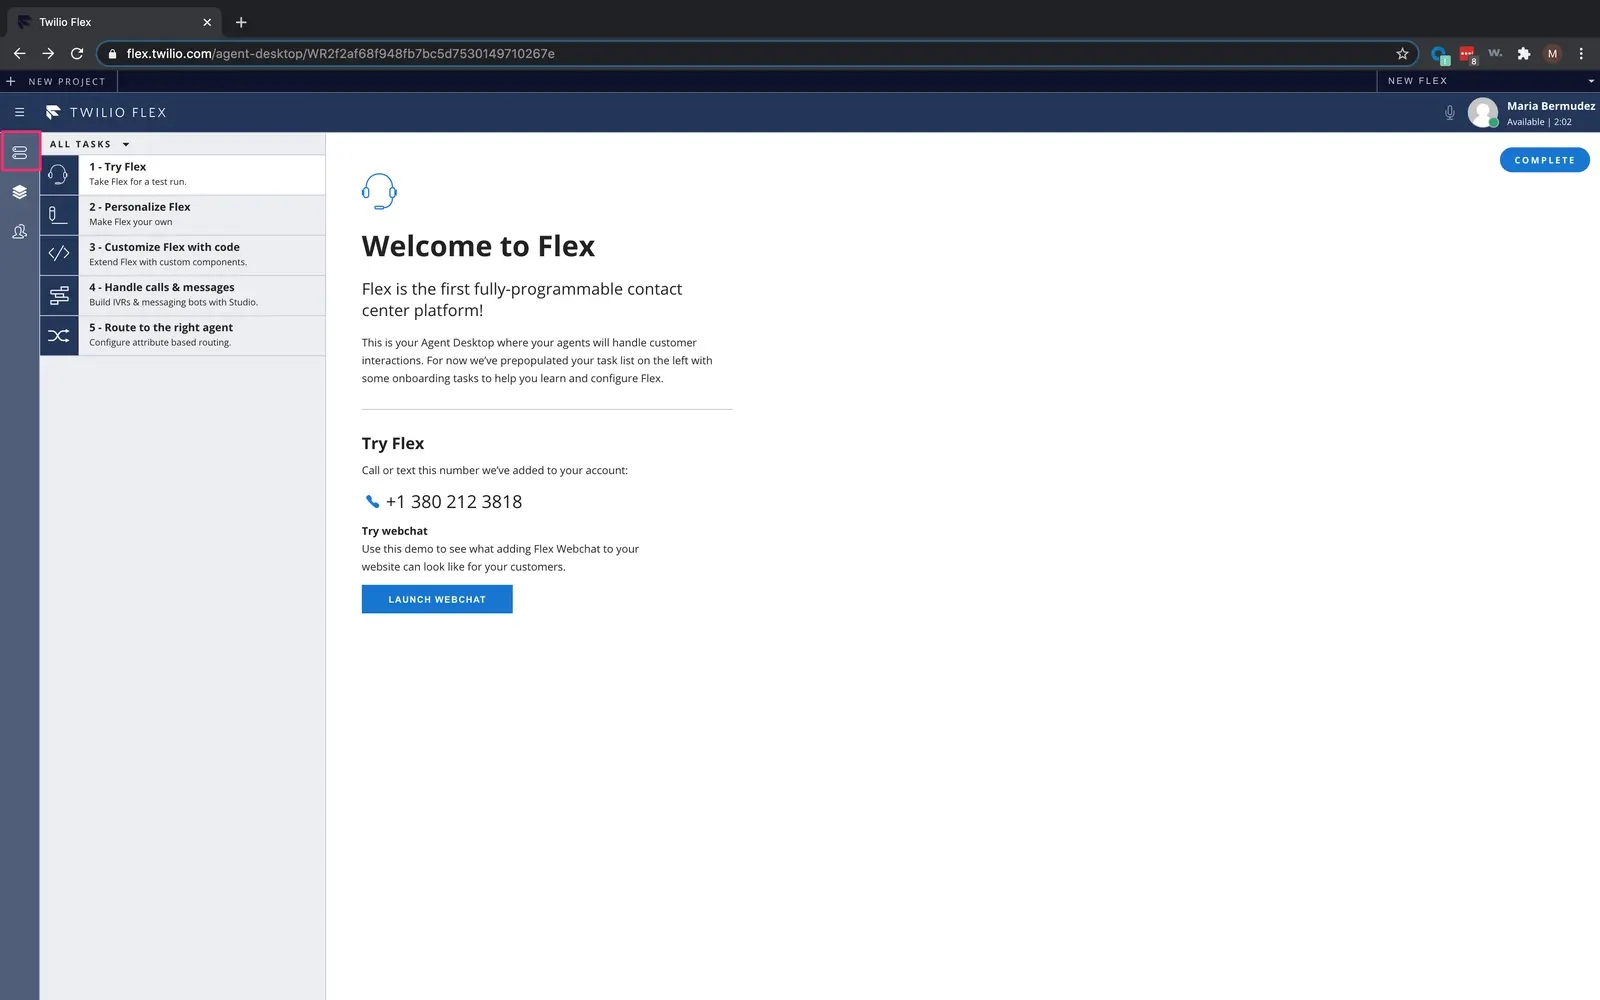Click the Complete button
This screenshot has height=1000, width=1600.
pos(1544,160)
